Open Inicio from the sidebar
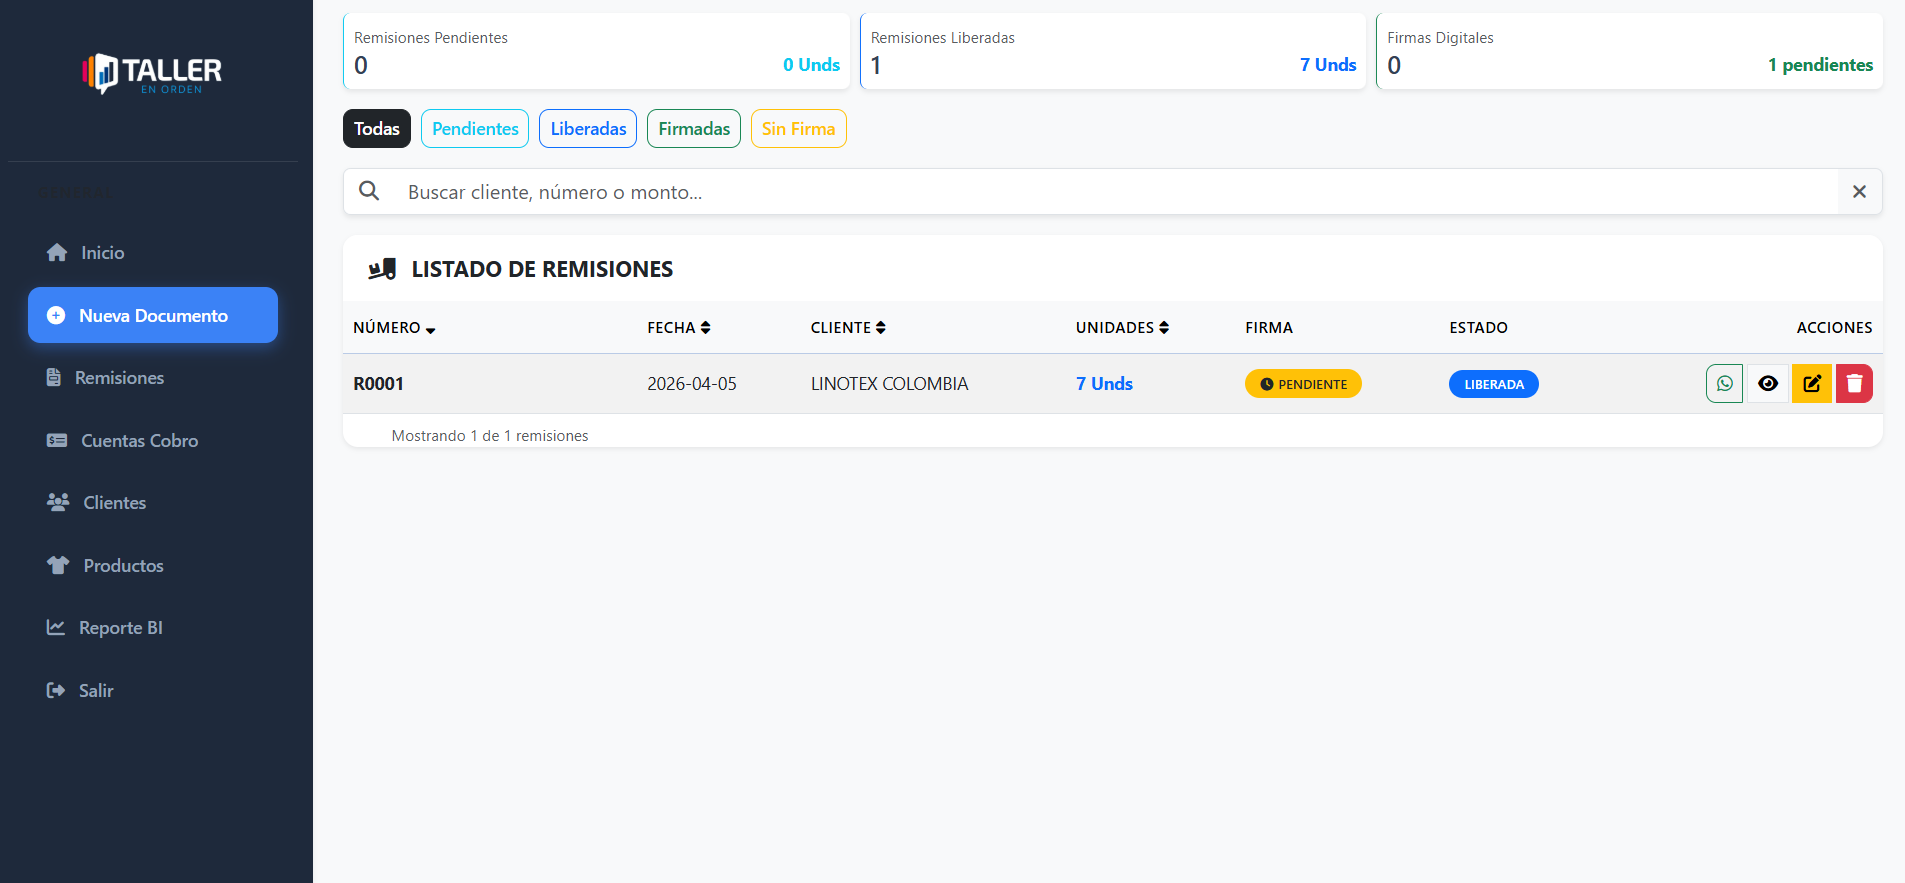1905x883 pixels. [x=102, y=253]
